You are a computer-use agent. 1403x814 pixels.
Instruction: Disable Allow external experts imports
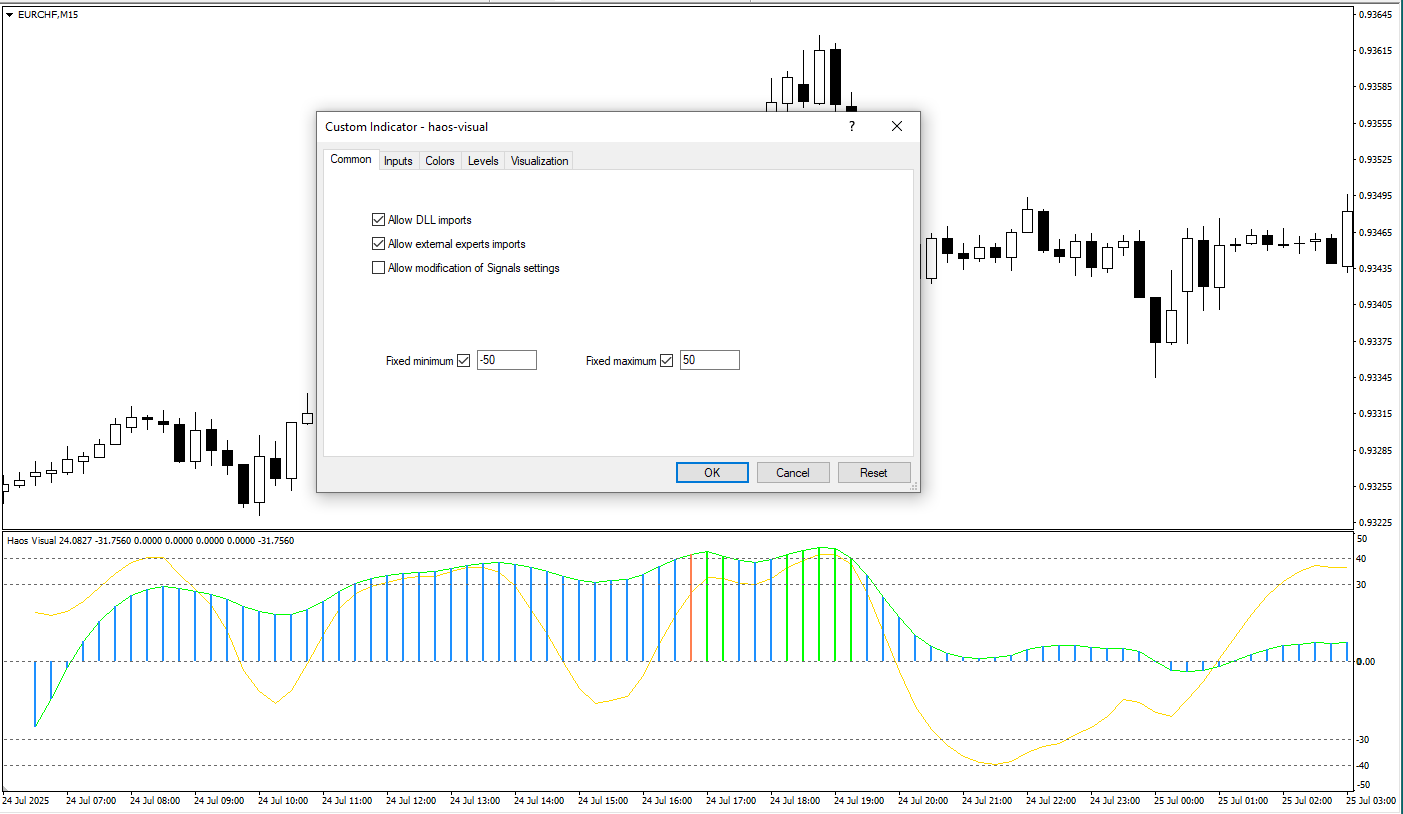378,244
